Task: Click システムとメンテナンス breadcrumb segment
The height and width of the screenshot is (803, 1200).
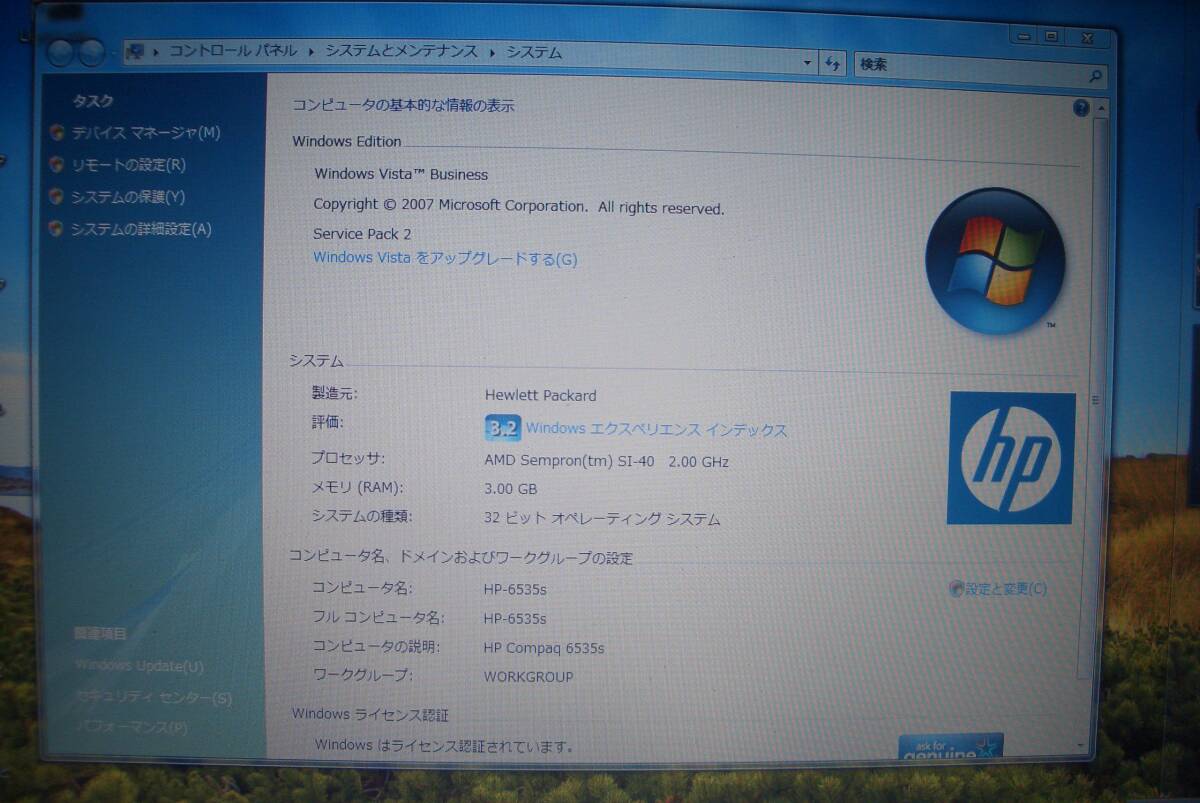Action: [401, 51]
